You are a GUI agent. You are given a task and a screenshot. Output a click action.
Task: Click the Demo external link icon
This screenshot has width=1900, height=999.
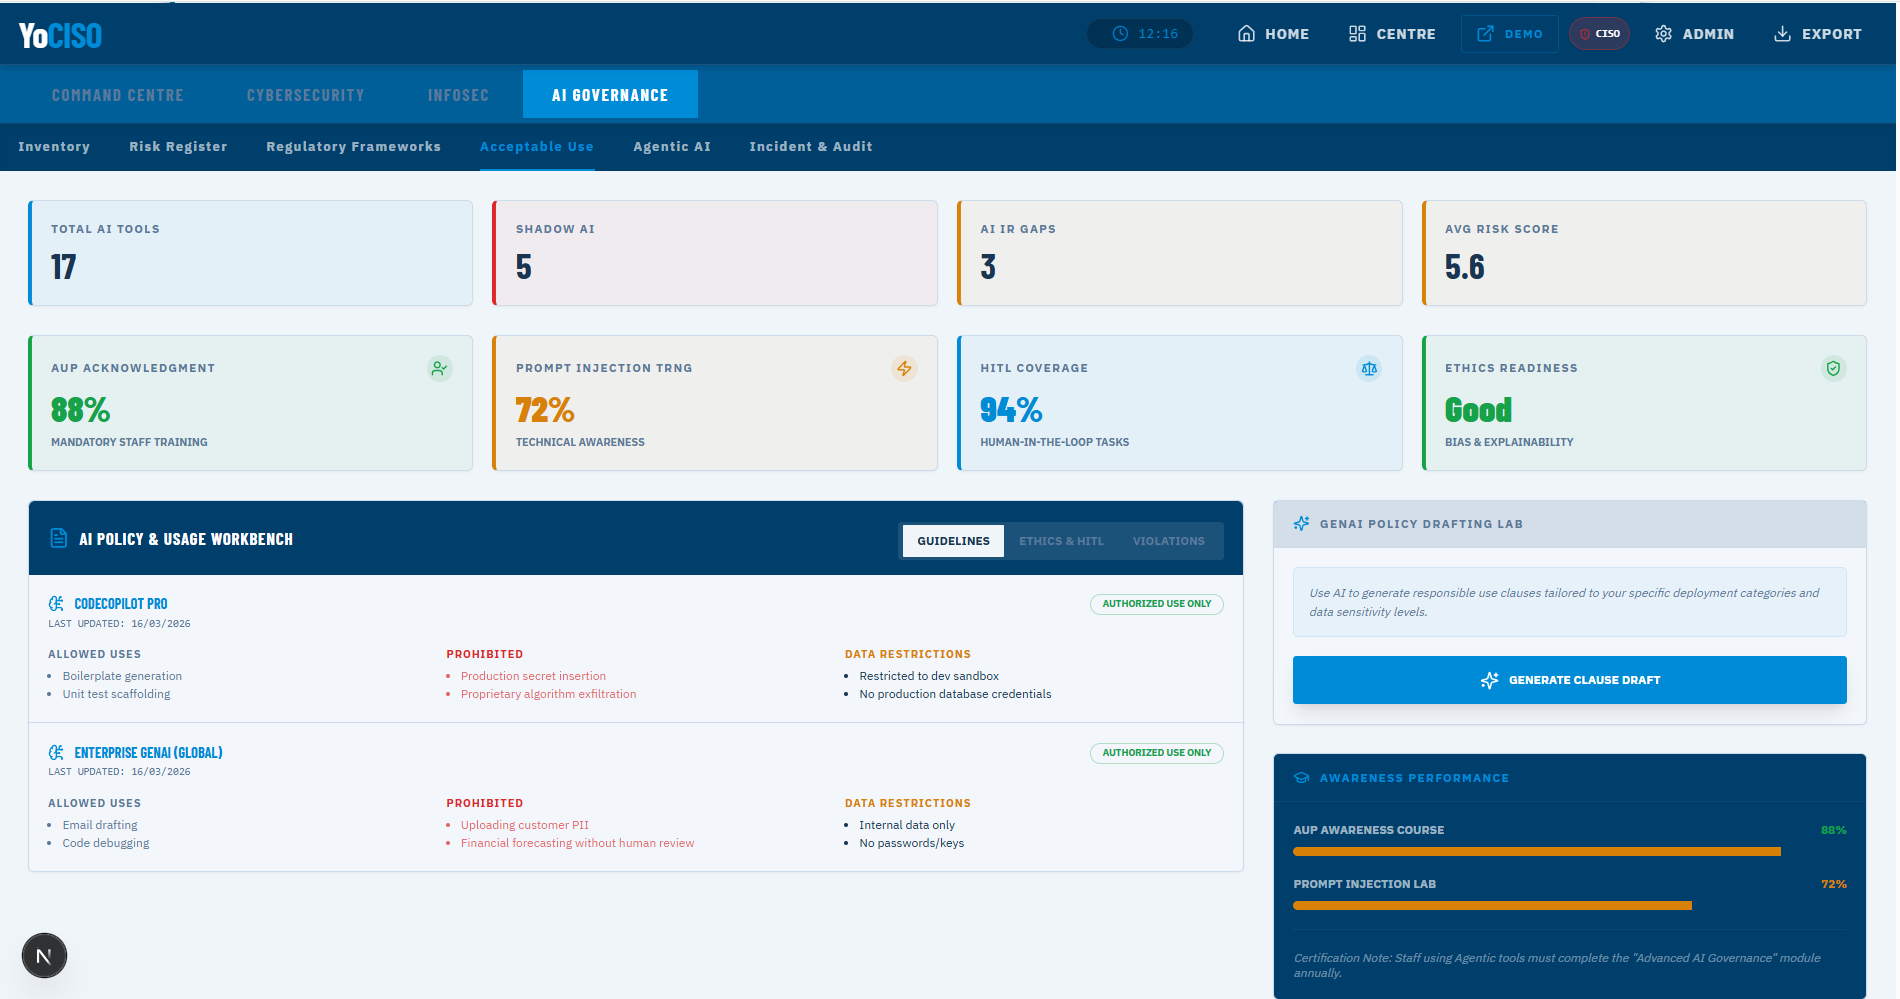coord(1485,34)
